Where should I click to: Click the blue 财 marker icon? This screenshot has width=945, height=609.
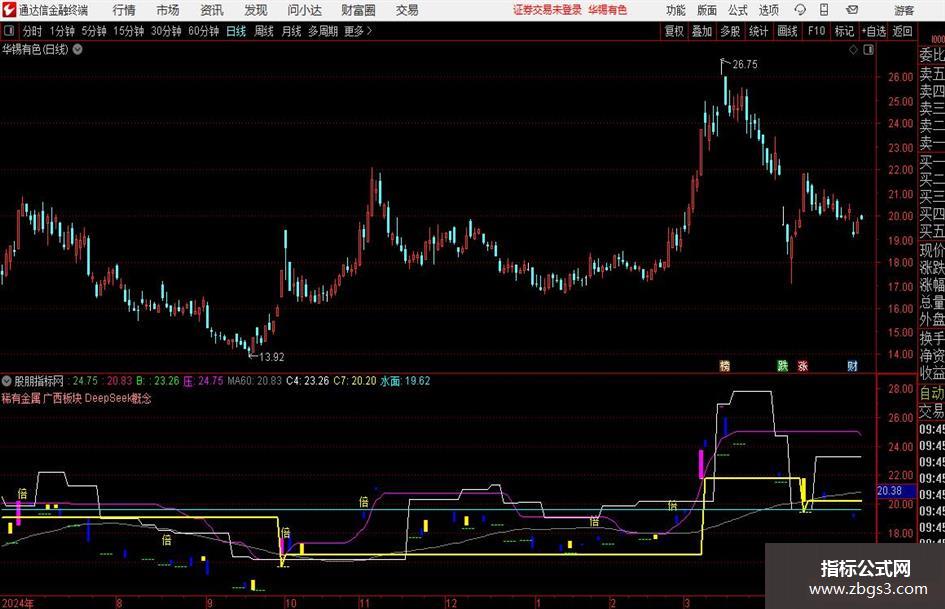852,366
